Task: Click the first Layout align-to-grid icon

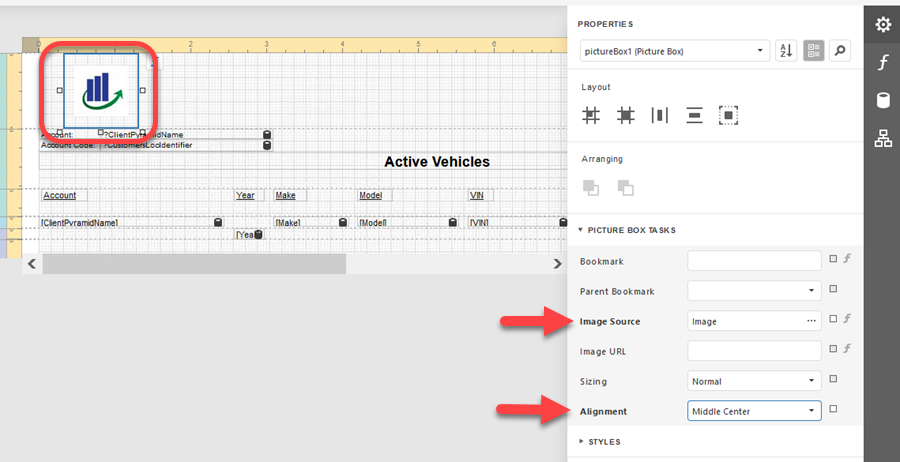Action: click(x=592, y=115)
